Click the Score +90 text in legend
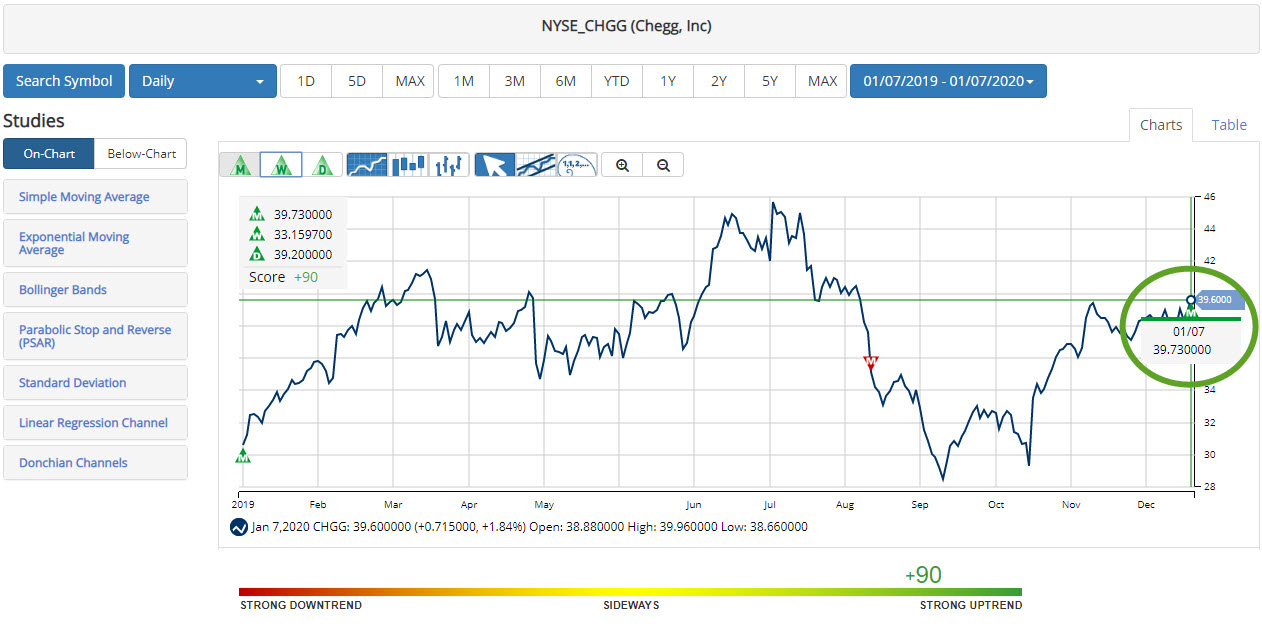This screenshot has height=638, width=1262. 283,277
